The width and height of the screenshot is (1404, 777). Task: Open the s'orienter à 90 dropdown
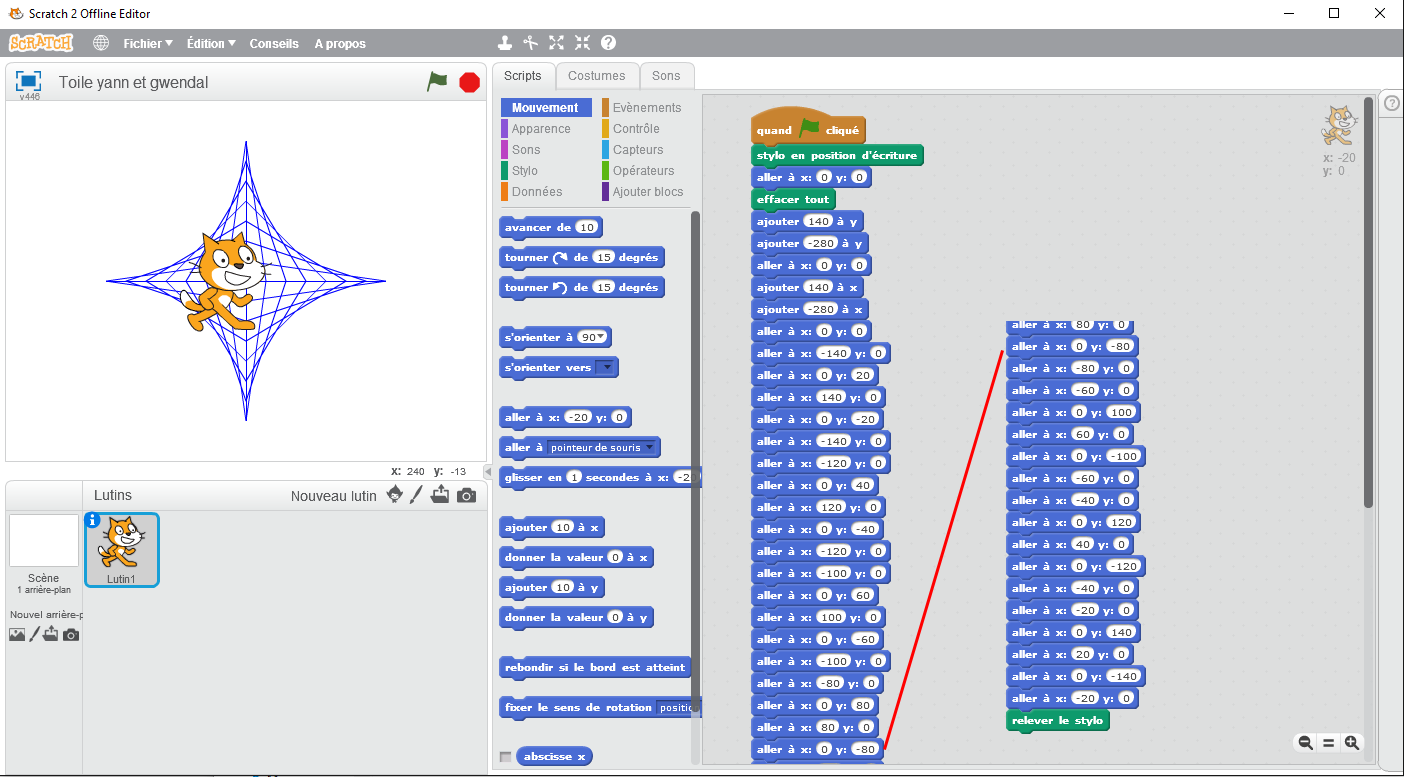coord(603,338)
